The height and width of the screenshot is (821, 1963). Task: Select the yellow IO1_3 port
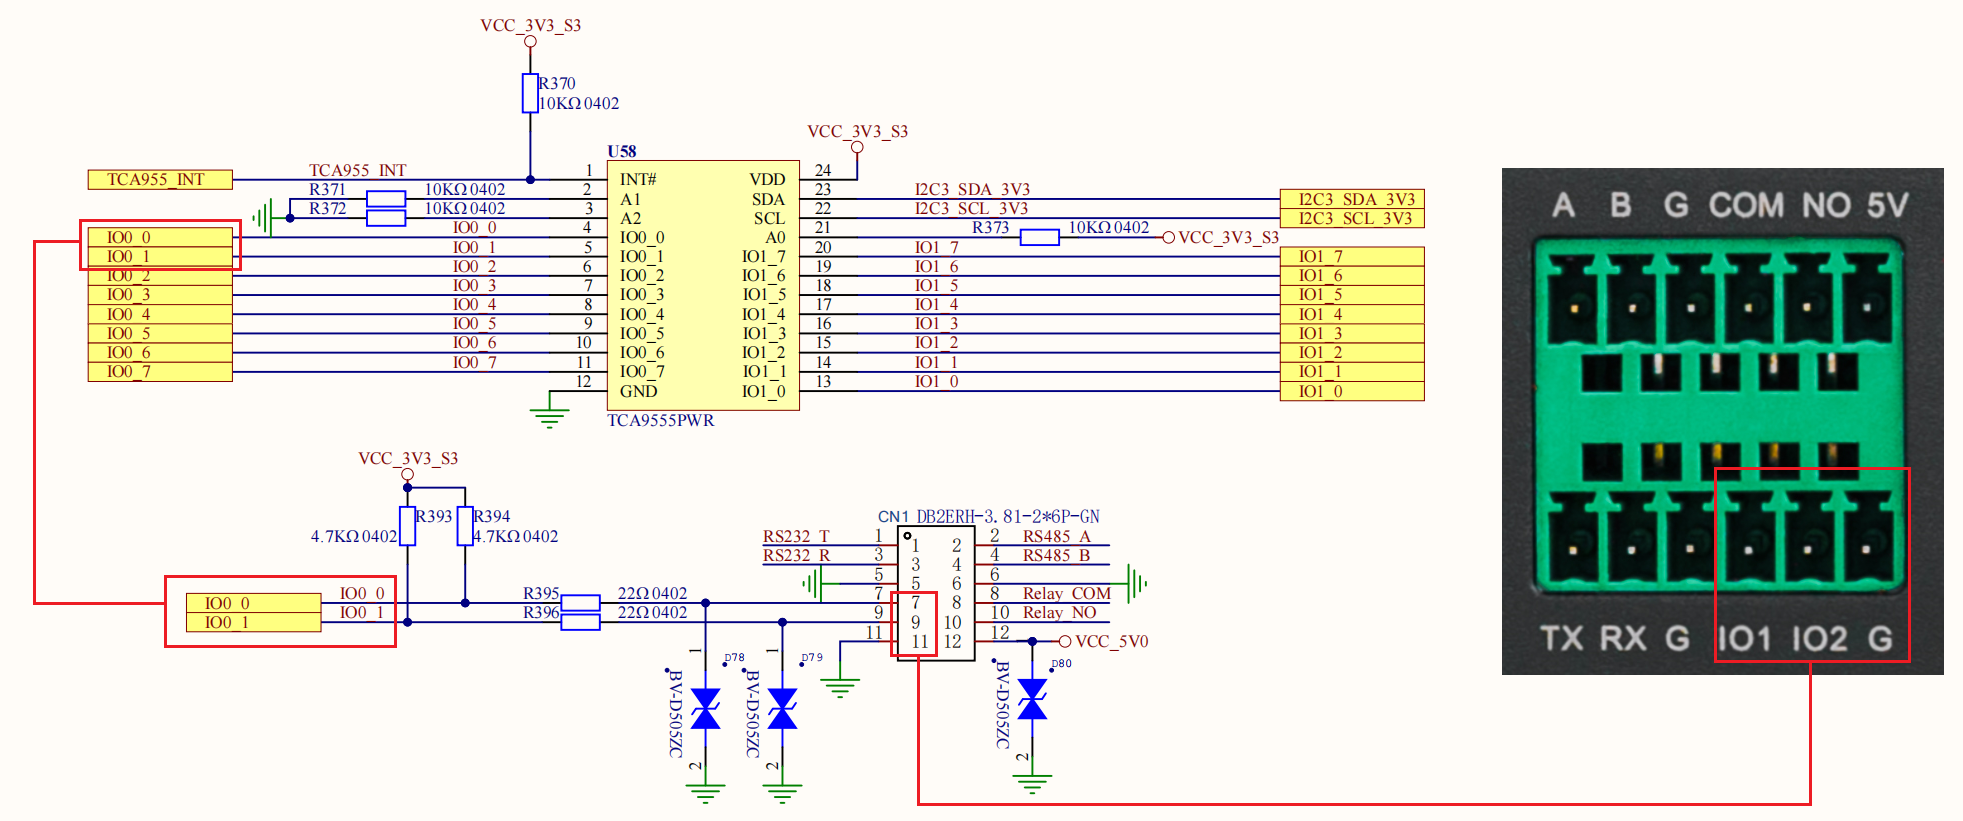coord(1352,333)
